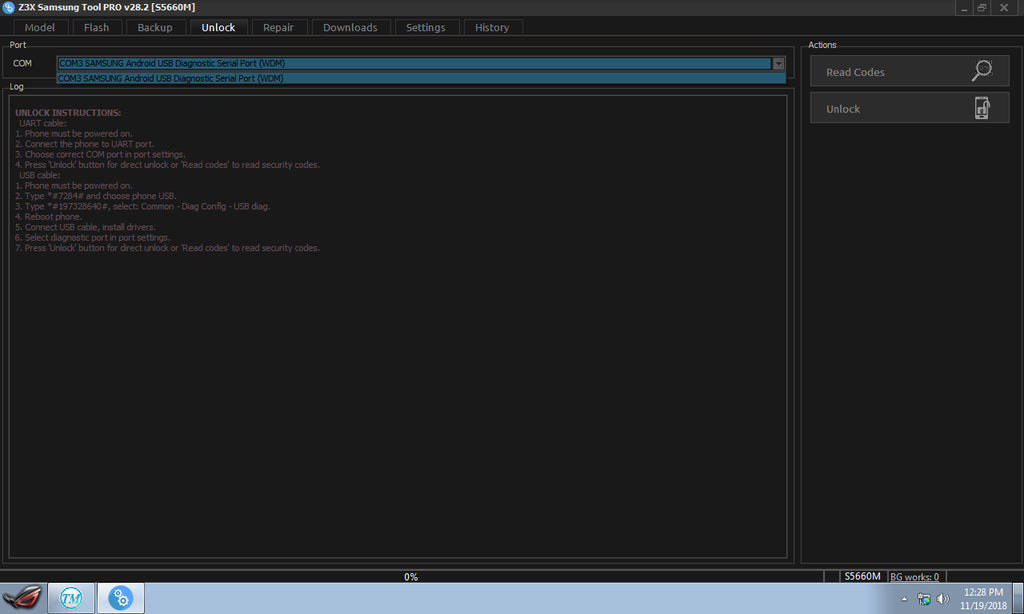Click the Show Desktop strip
The height and width of the screenshot is (614, 1024).
point(1018,598)
